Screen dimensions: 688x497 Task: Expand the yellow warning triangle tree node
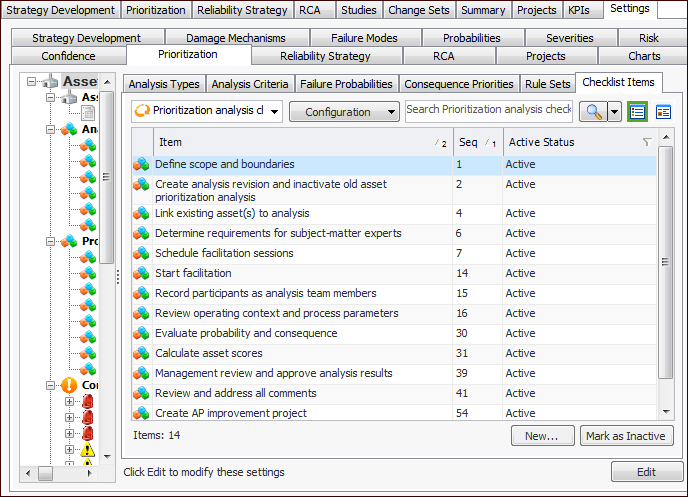click(x=69, y=450)
